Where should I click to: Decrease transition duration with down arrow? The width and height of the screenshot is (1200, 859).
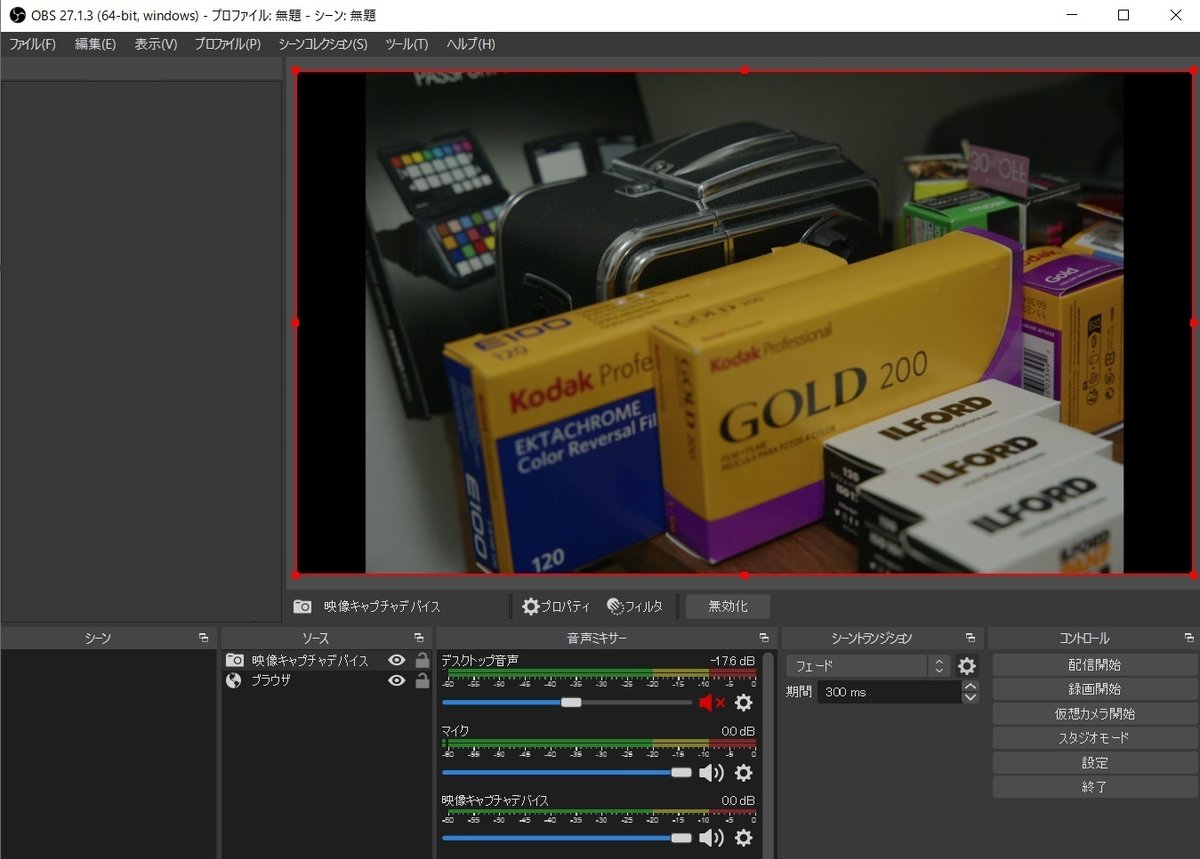(970, 698)
